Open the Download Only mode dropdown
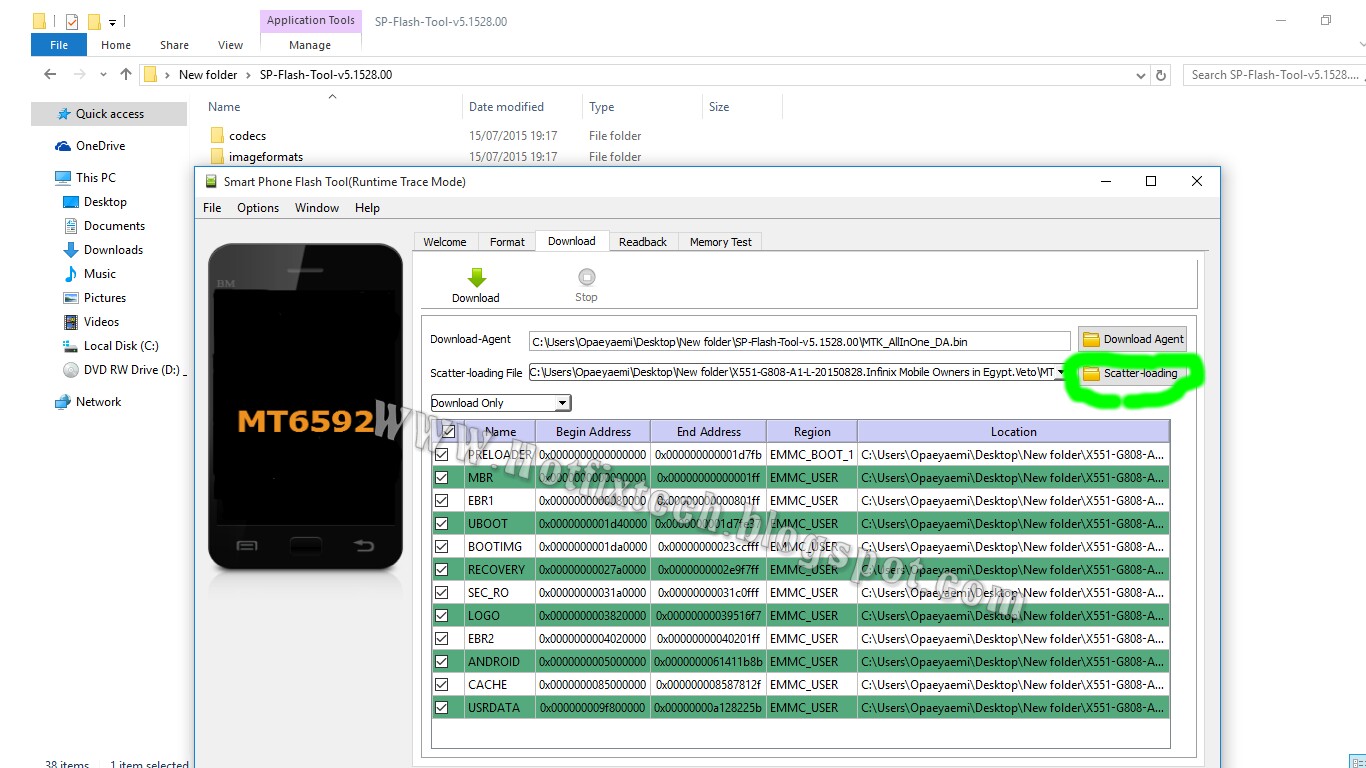The width and height of the screenshot is (1366, 768). pos(563,403)
